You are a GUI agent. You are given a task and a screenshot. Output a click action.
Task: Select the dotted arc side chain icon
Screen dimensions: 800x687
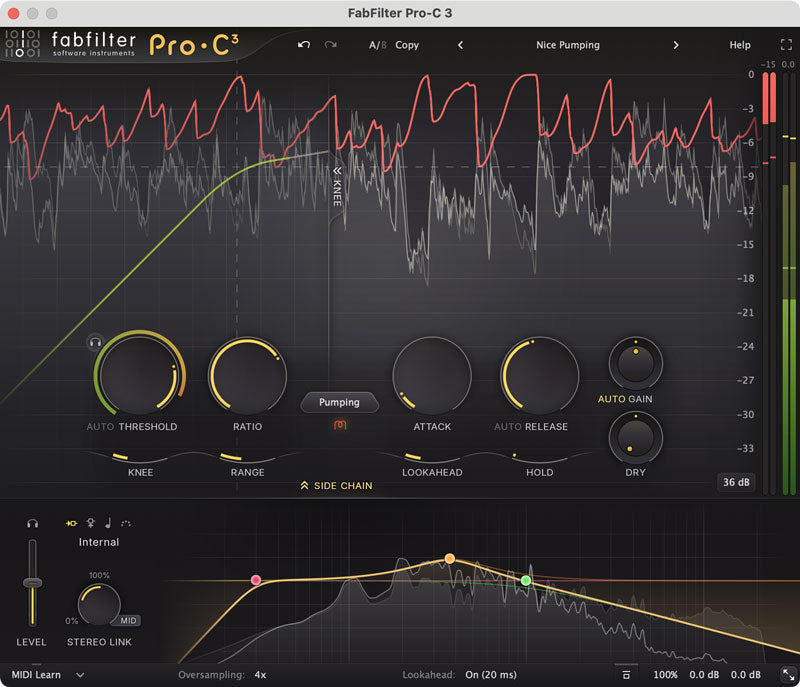(x=126, y=523)
